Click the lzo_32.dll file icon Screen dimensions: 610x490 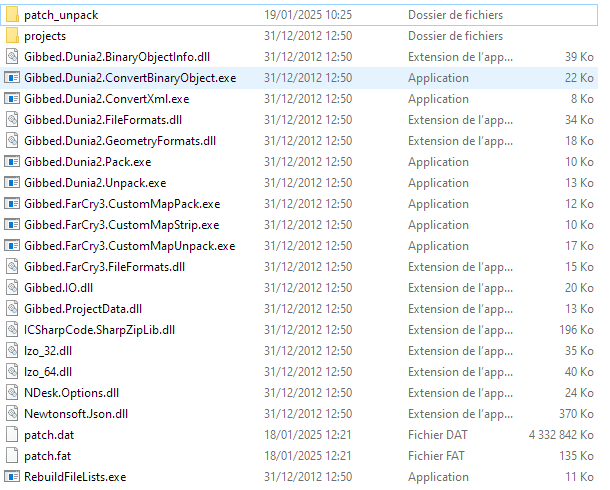click(12, 351)
